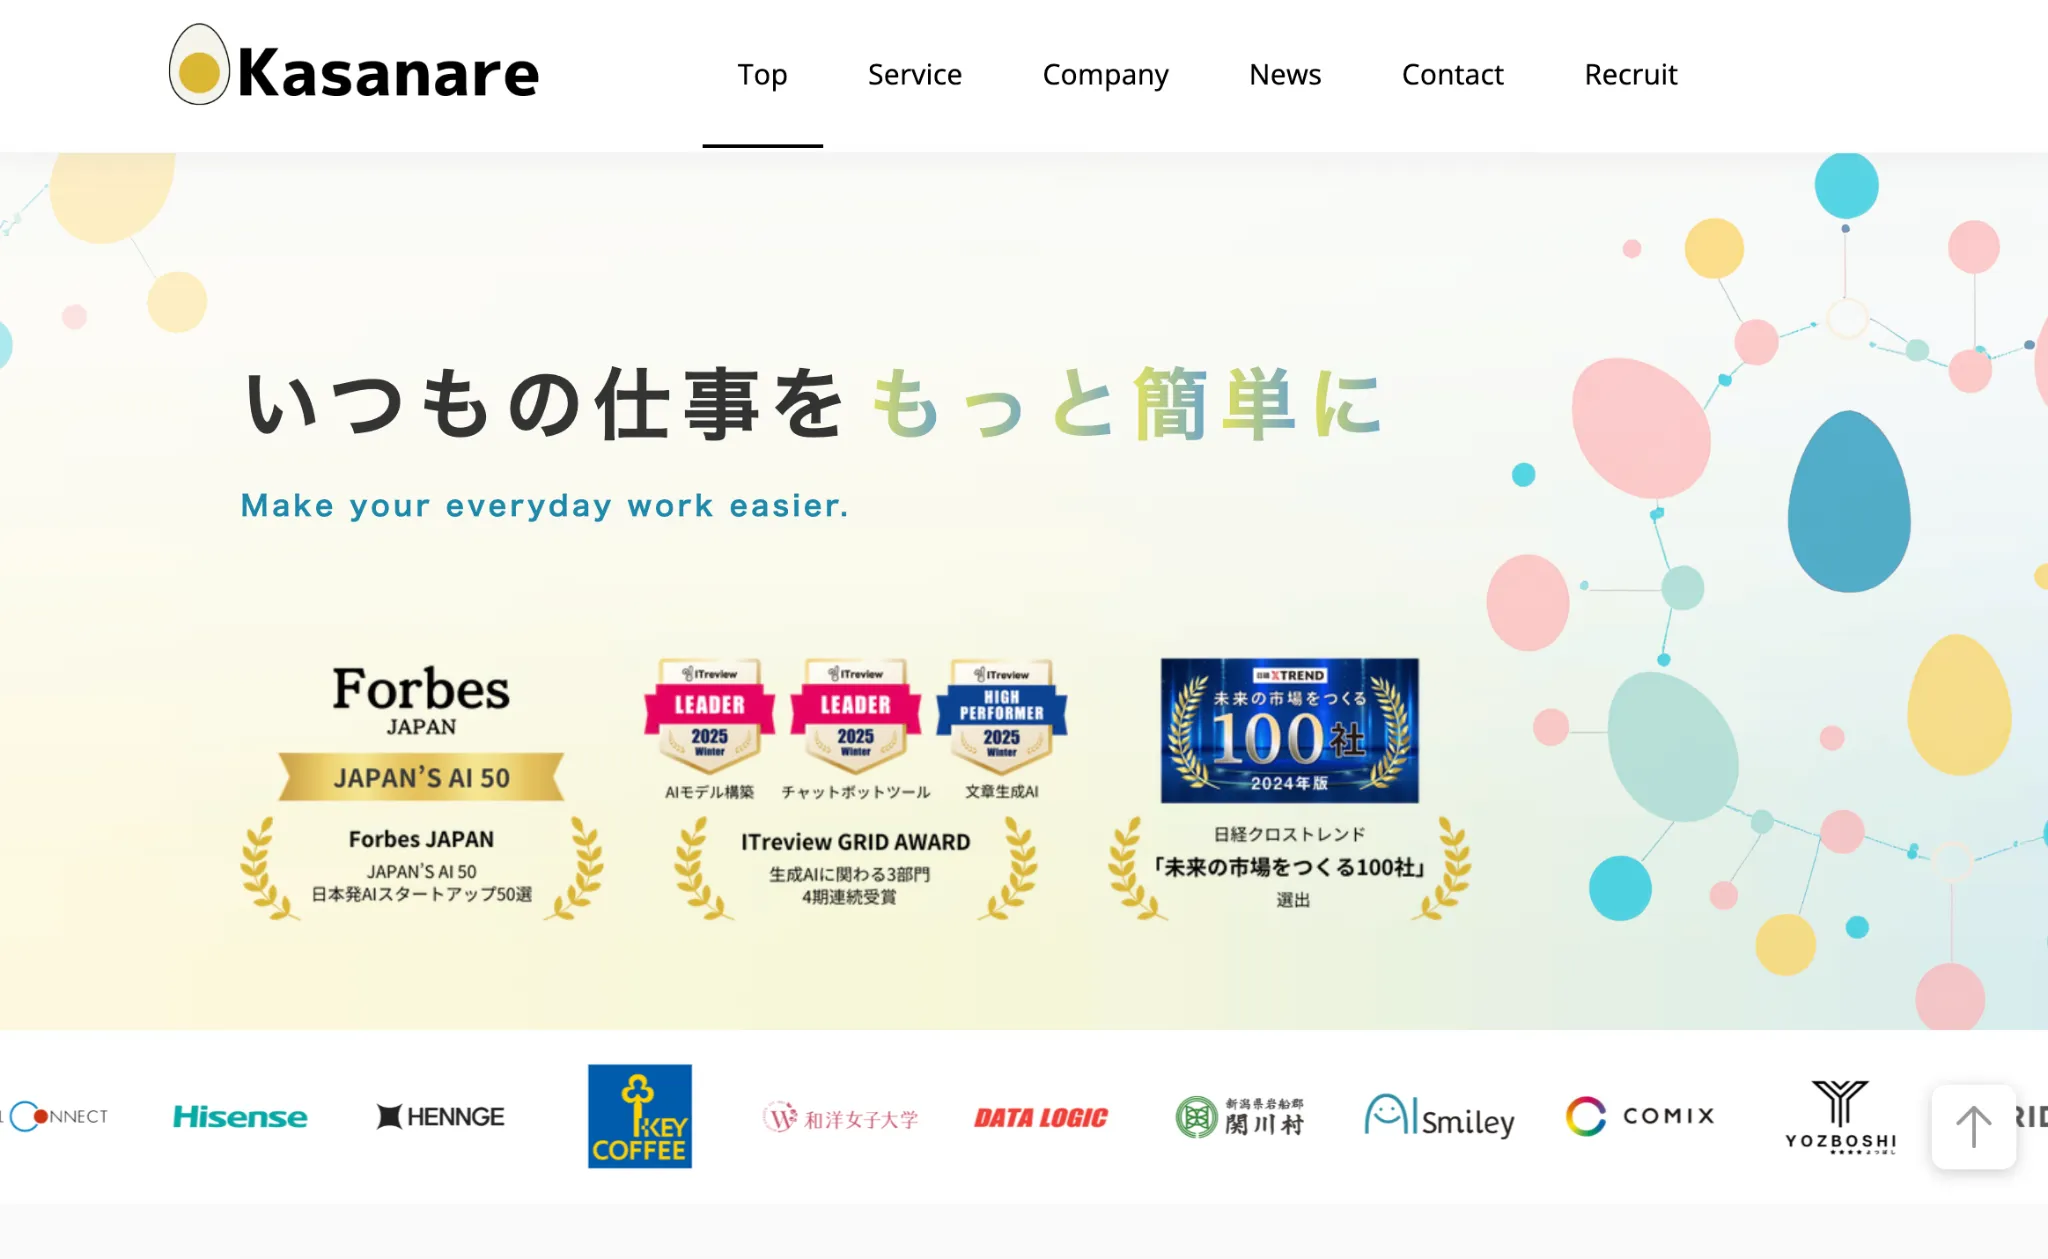
Task: Select the YOZBOSHI logo
Action: tap(1840, 1117)
